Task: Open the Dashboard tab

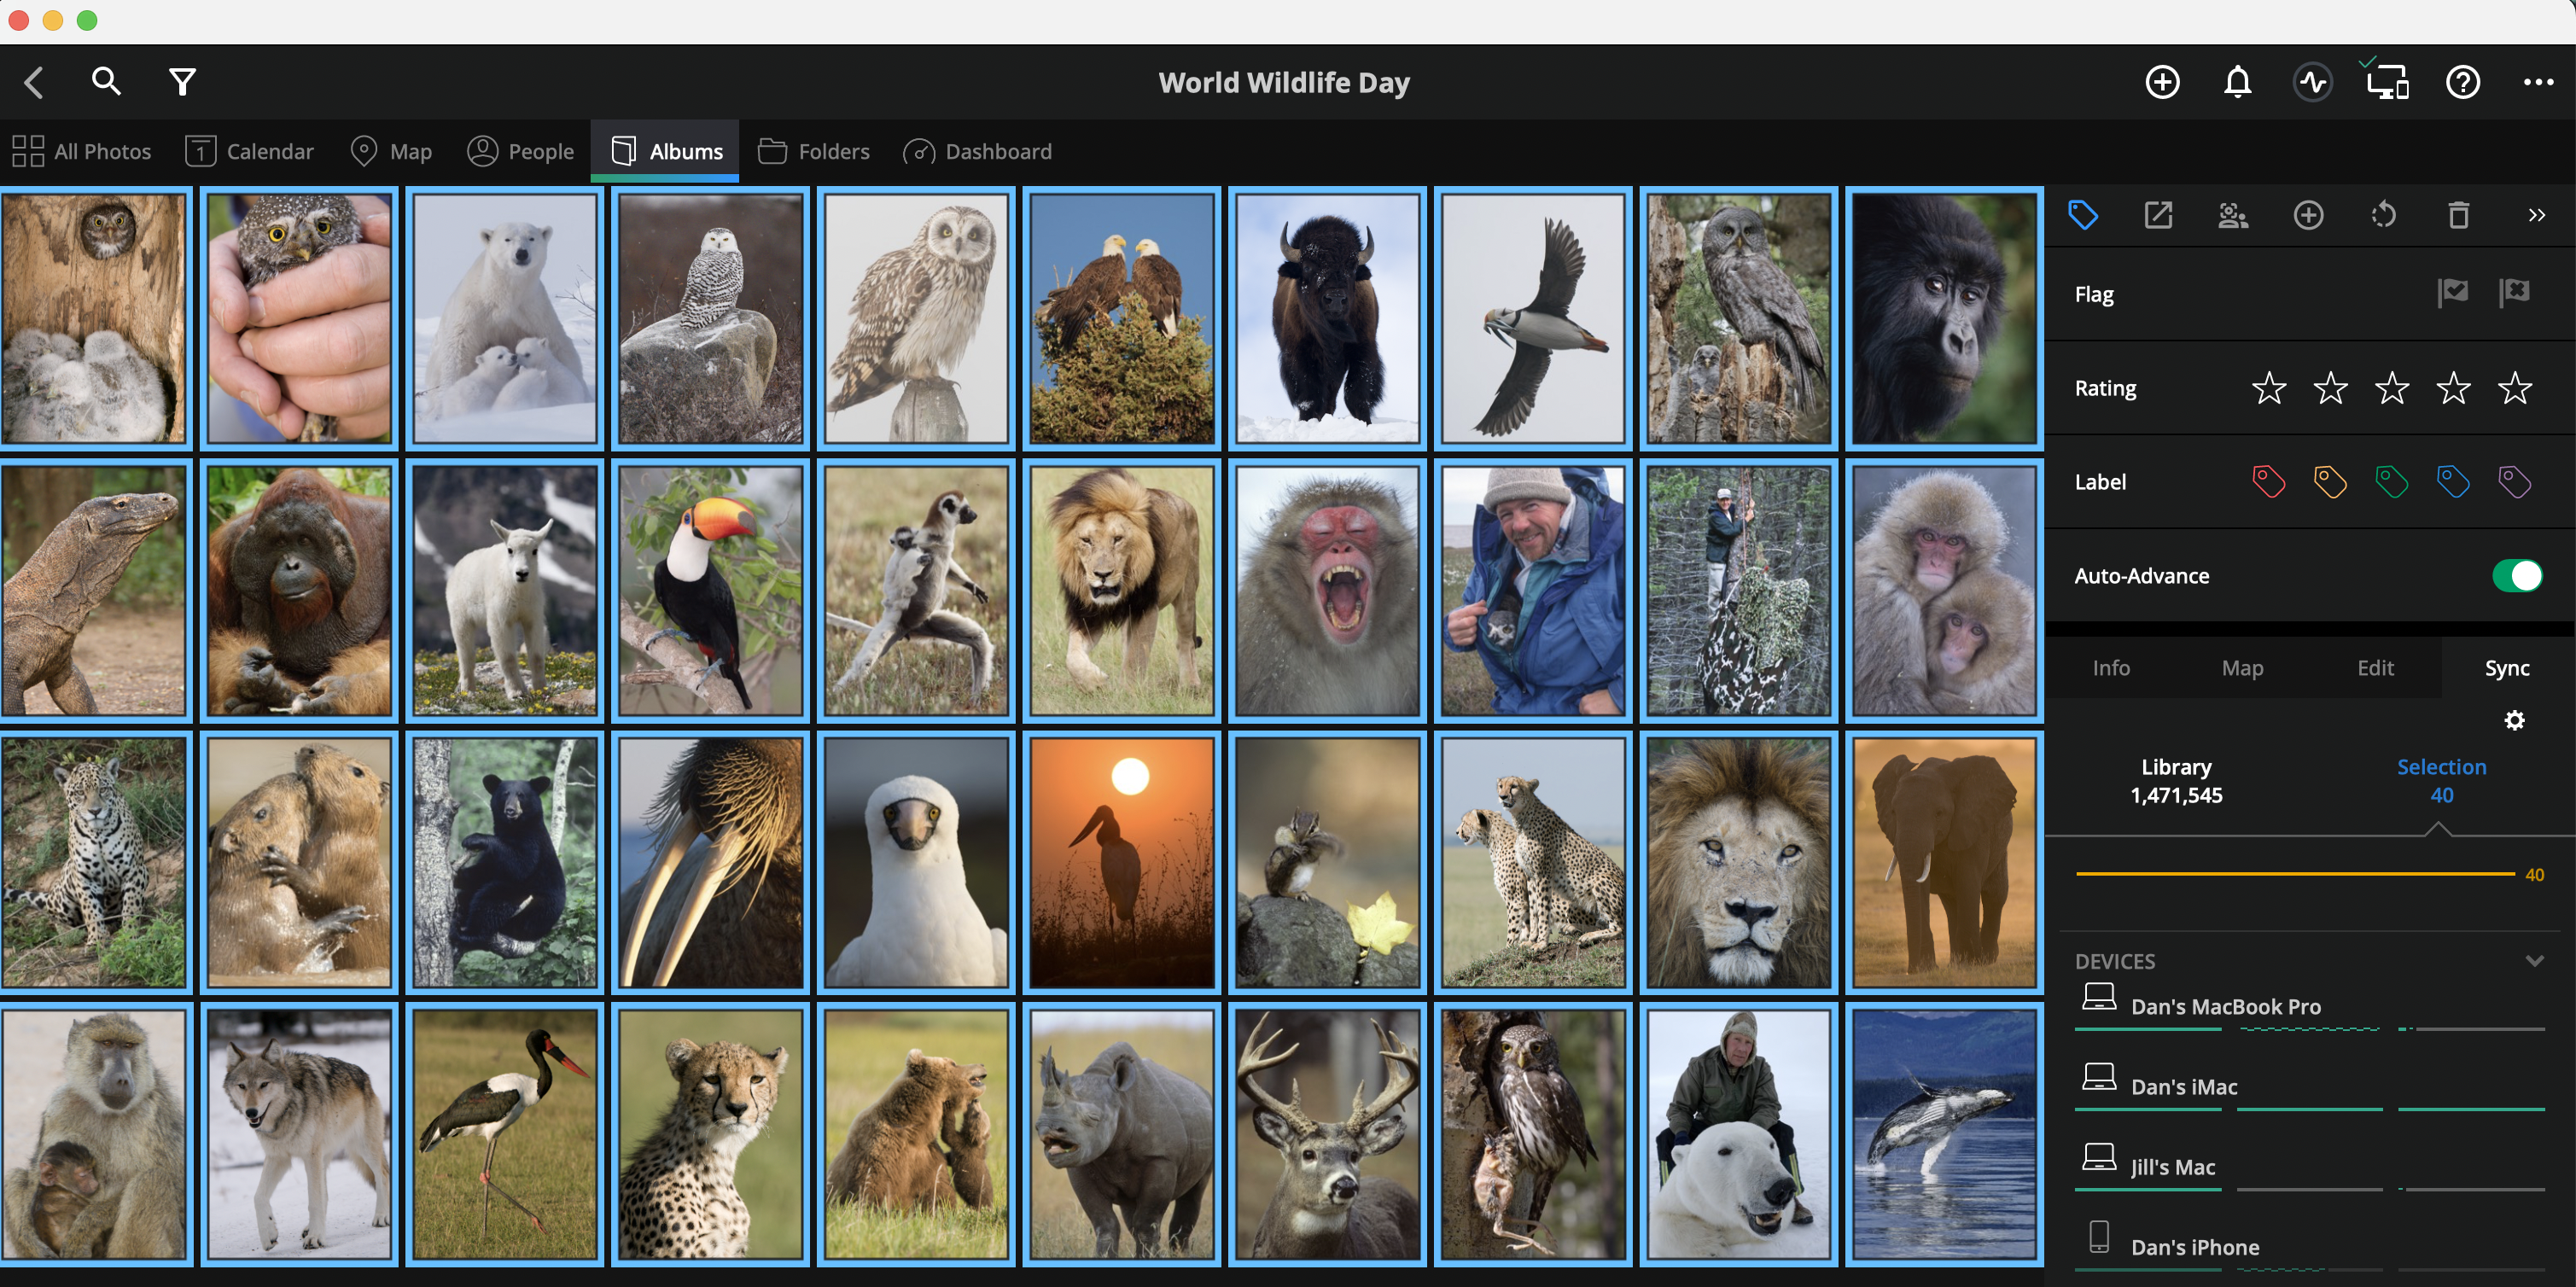Action: point(977,151)
